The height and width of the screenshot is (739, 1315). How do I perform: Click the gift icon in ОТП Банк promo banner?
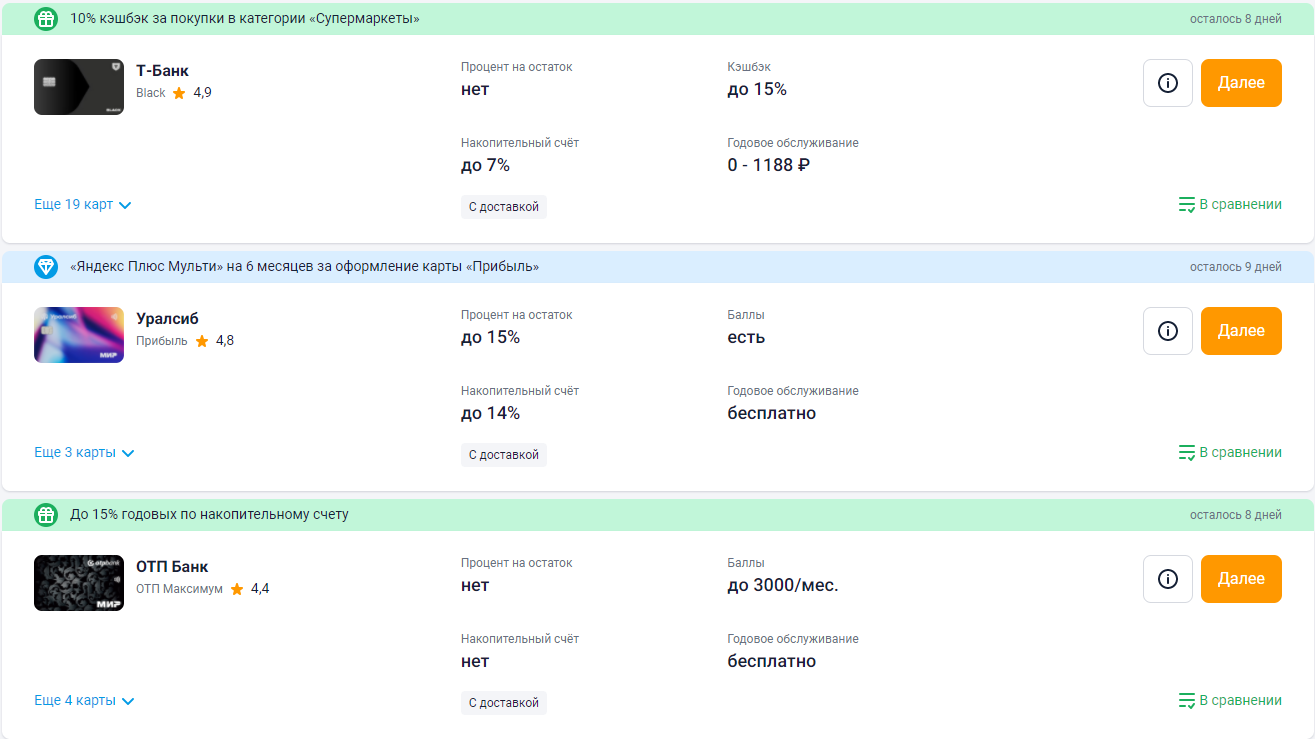click(46, 514)
